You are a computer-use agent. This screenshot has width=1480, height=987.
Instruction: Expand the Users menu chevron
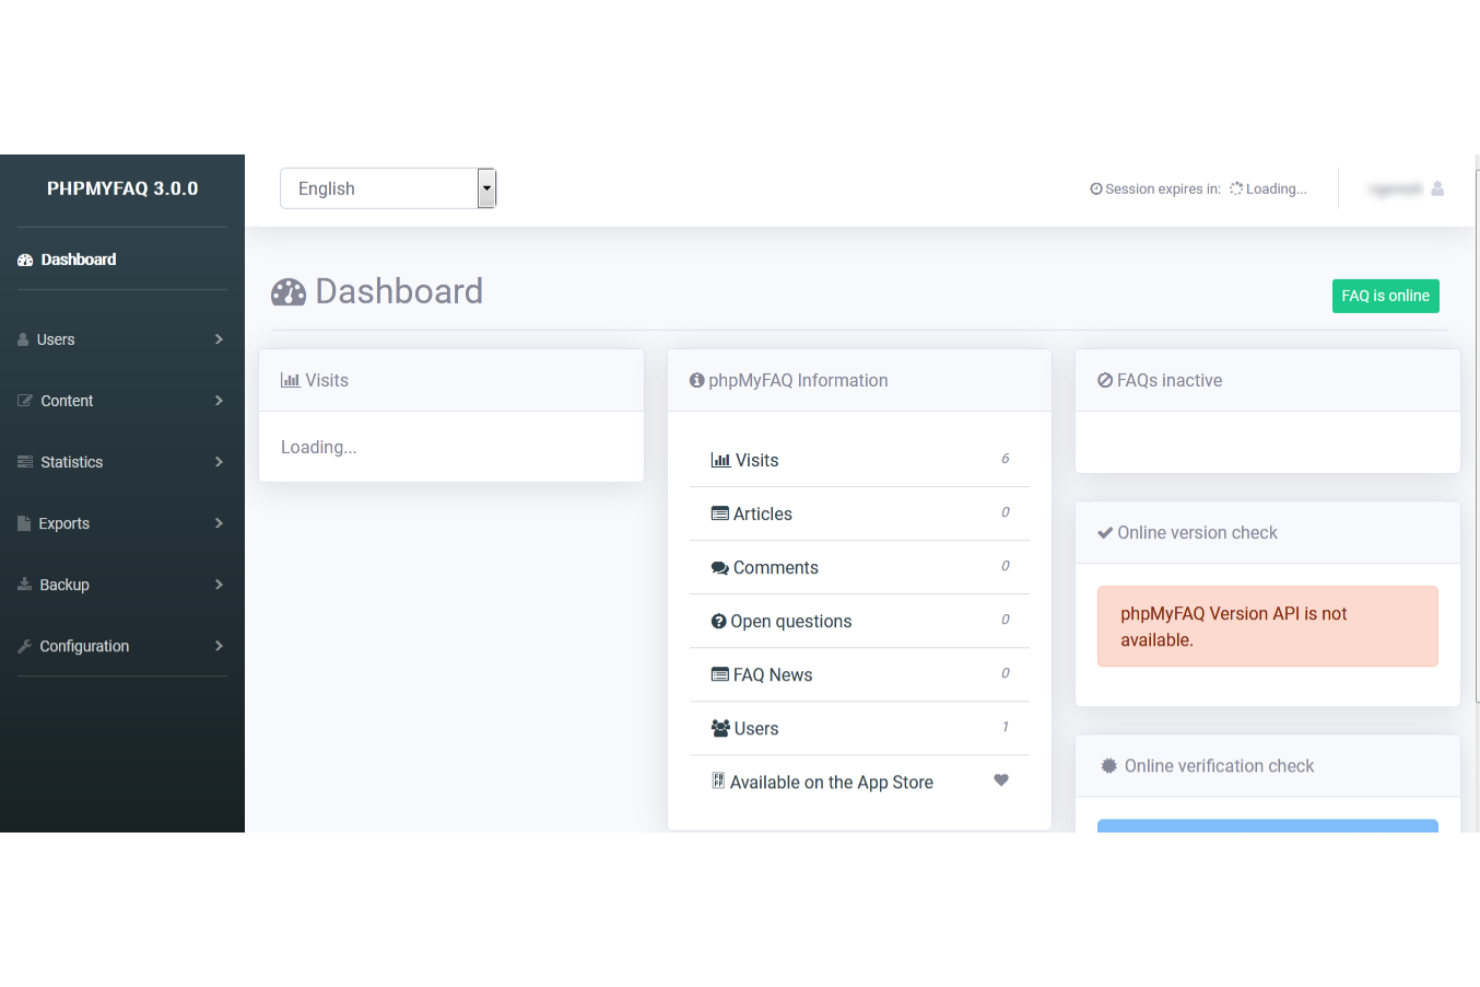(219, 340)
